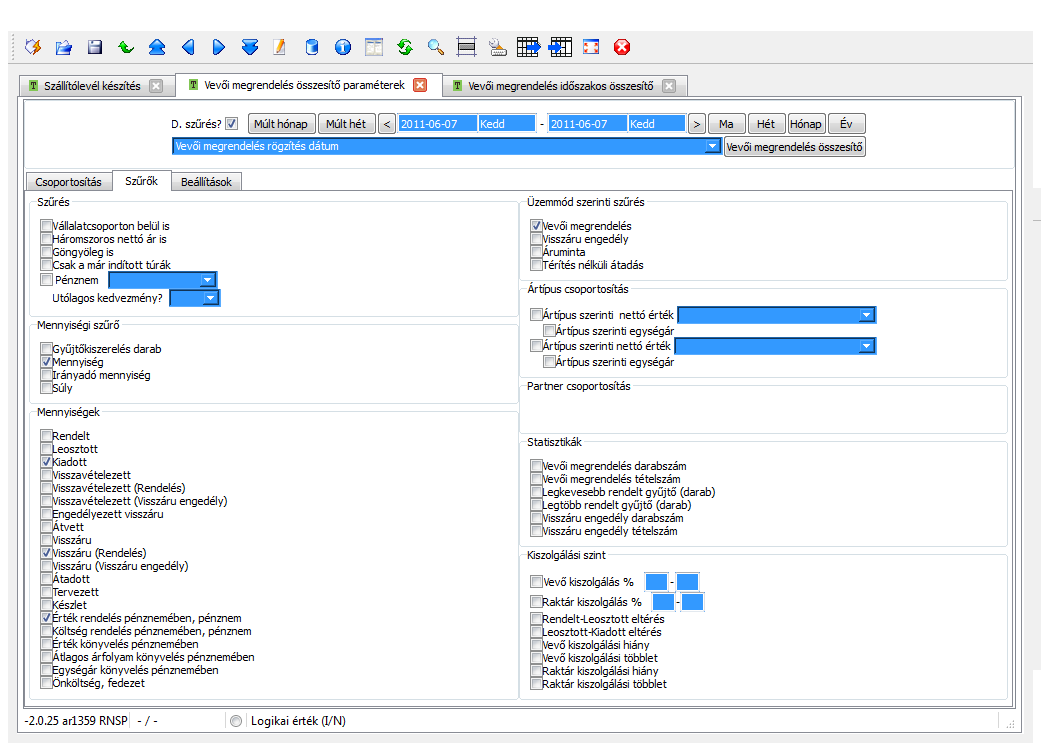Click the blue previous left arrow icon

point(188,47)
